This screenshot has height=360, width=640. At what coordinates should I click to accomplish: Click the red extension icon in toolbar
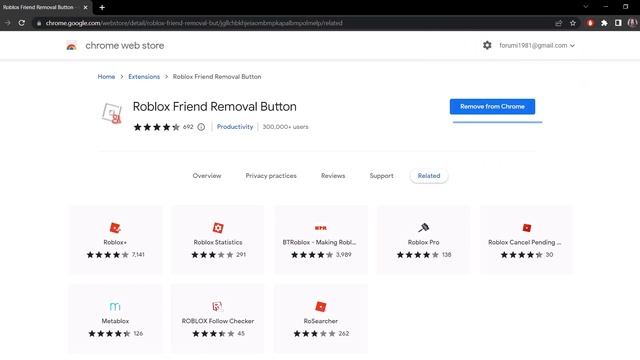pyautogui.click(x=590, y=23)
